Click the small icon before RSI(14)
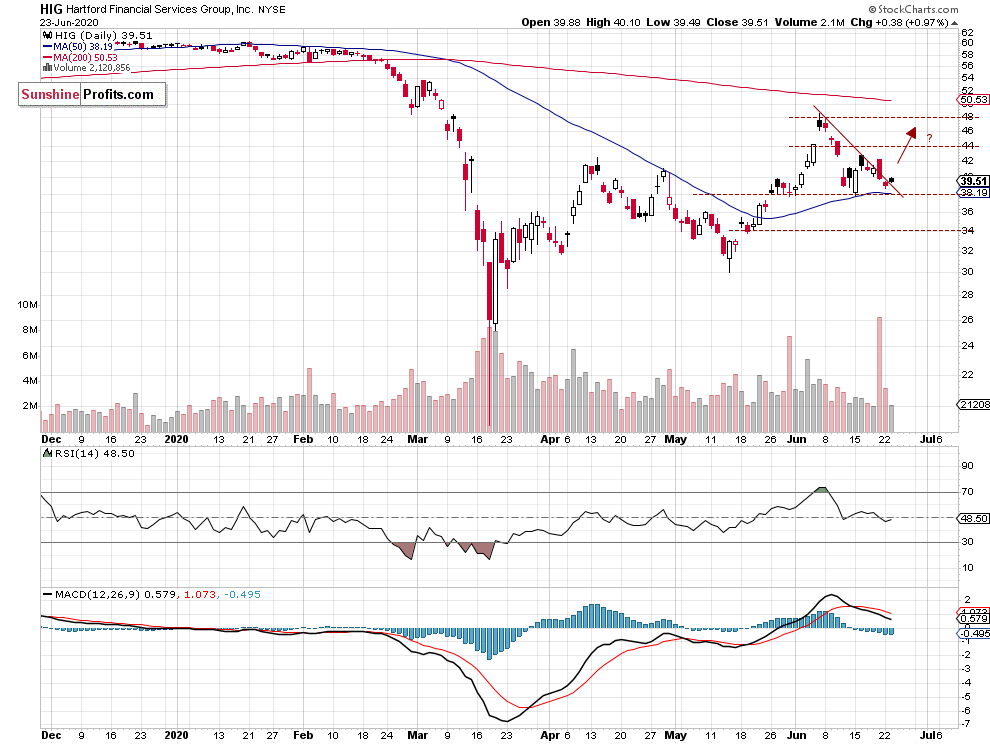 (x=47, y=453)
